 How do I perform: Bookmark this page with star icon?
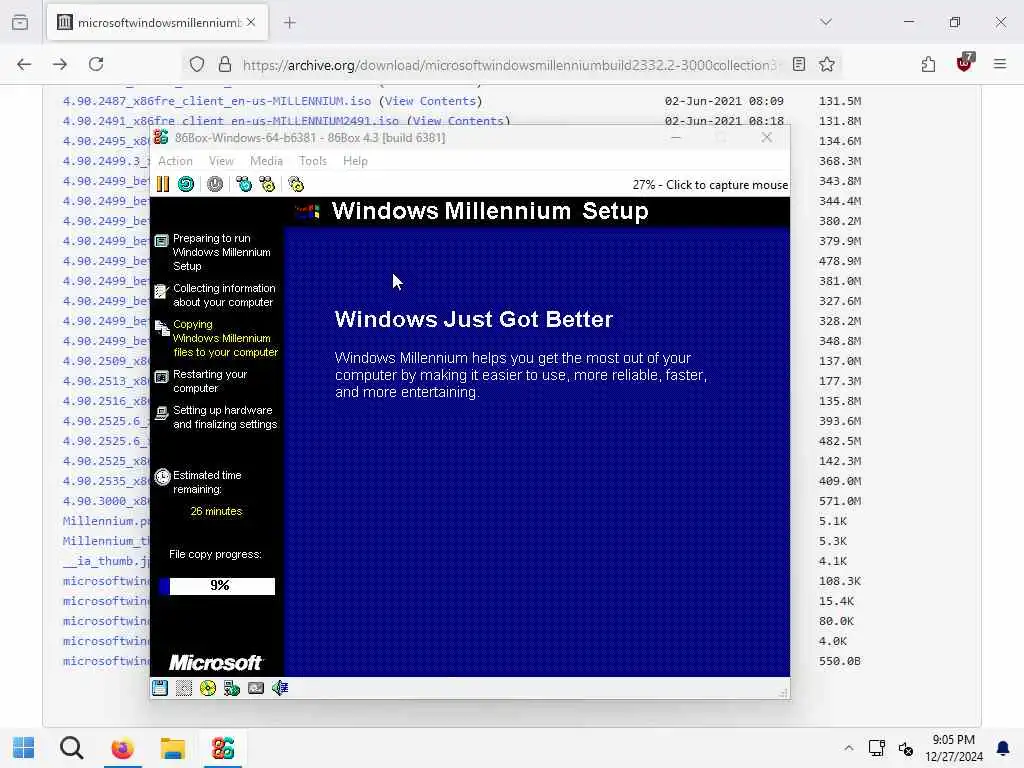(827, 64)
